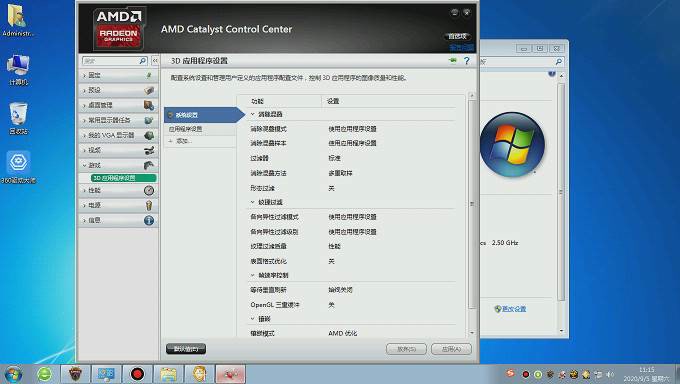Collapse the 纹理过滤 settings group

point(253,202)
